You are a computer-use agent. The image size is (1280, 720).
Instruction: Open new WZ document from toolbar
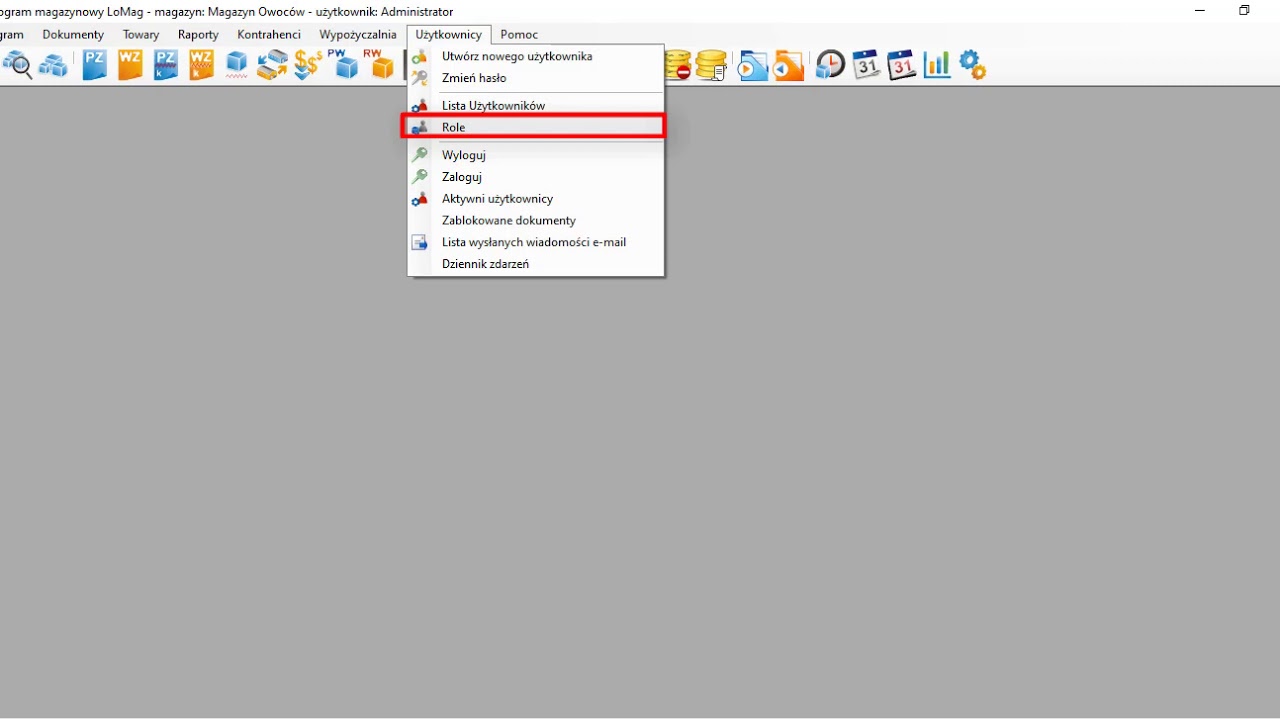pyautogui.click(x=130, y=65)
